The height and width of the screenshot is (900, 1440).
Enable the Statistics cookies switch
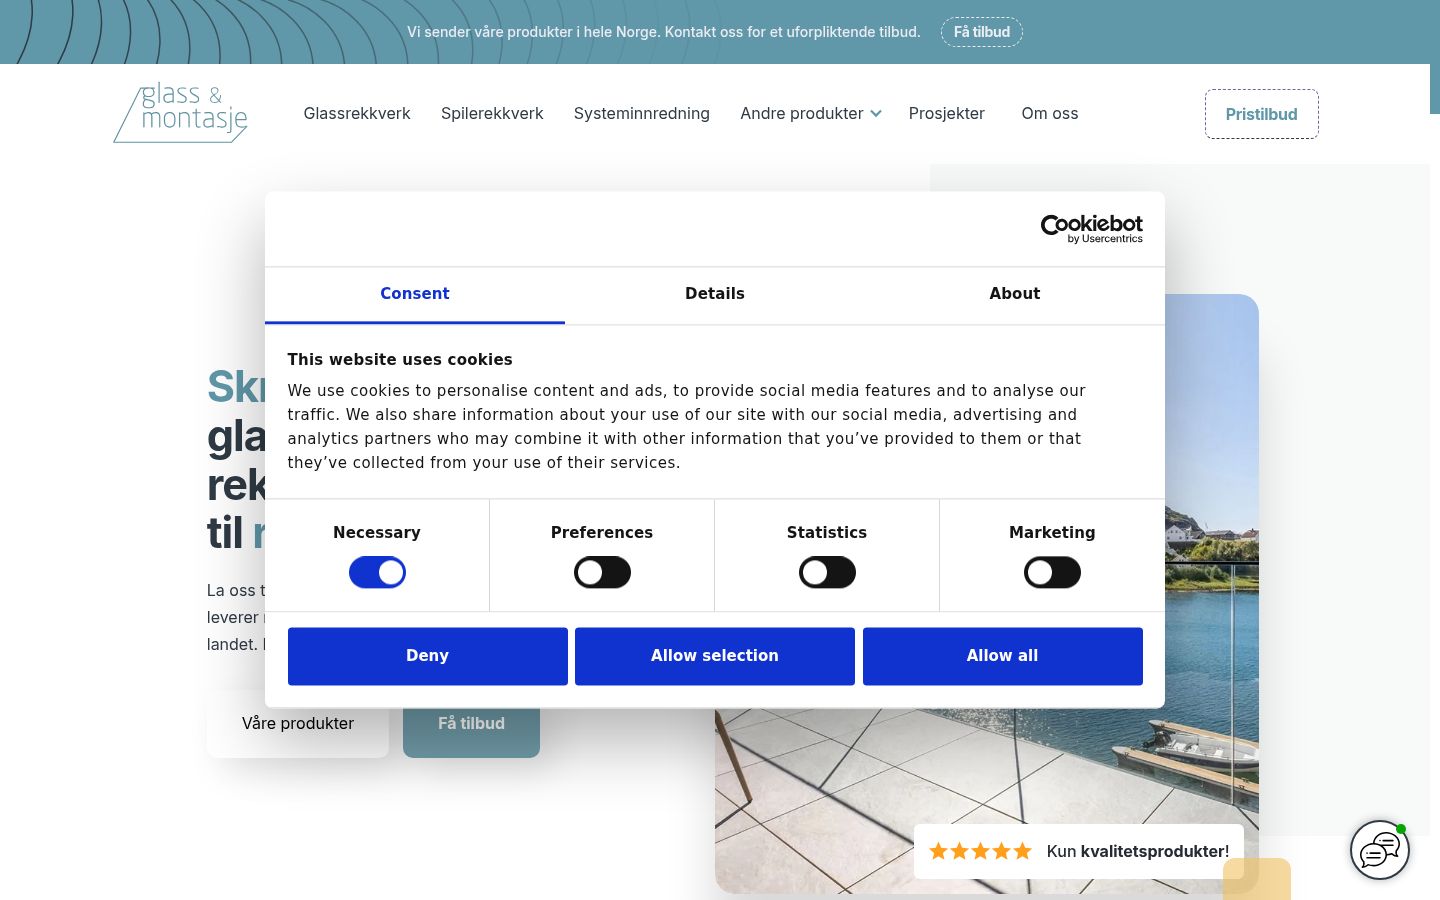point(827,573)
